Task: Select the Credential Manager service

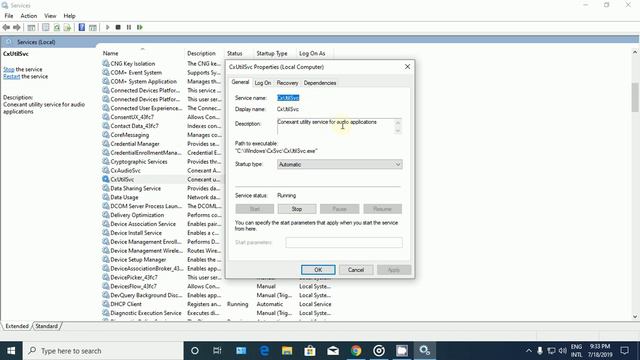Action: [x=135, y=144]
